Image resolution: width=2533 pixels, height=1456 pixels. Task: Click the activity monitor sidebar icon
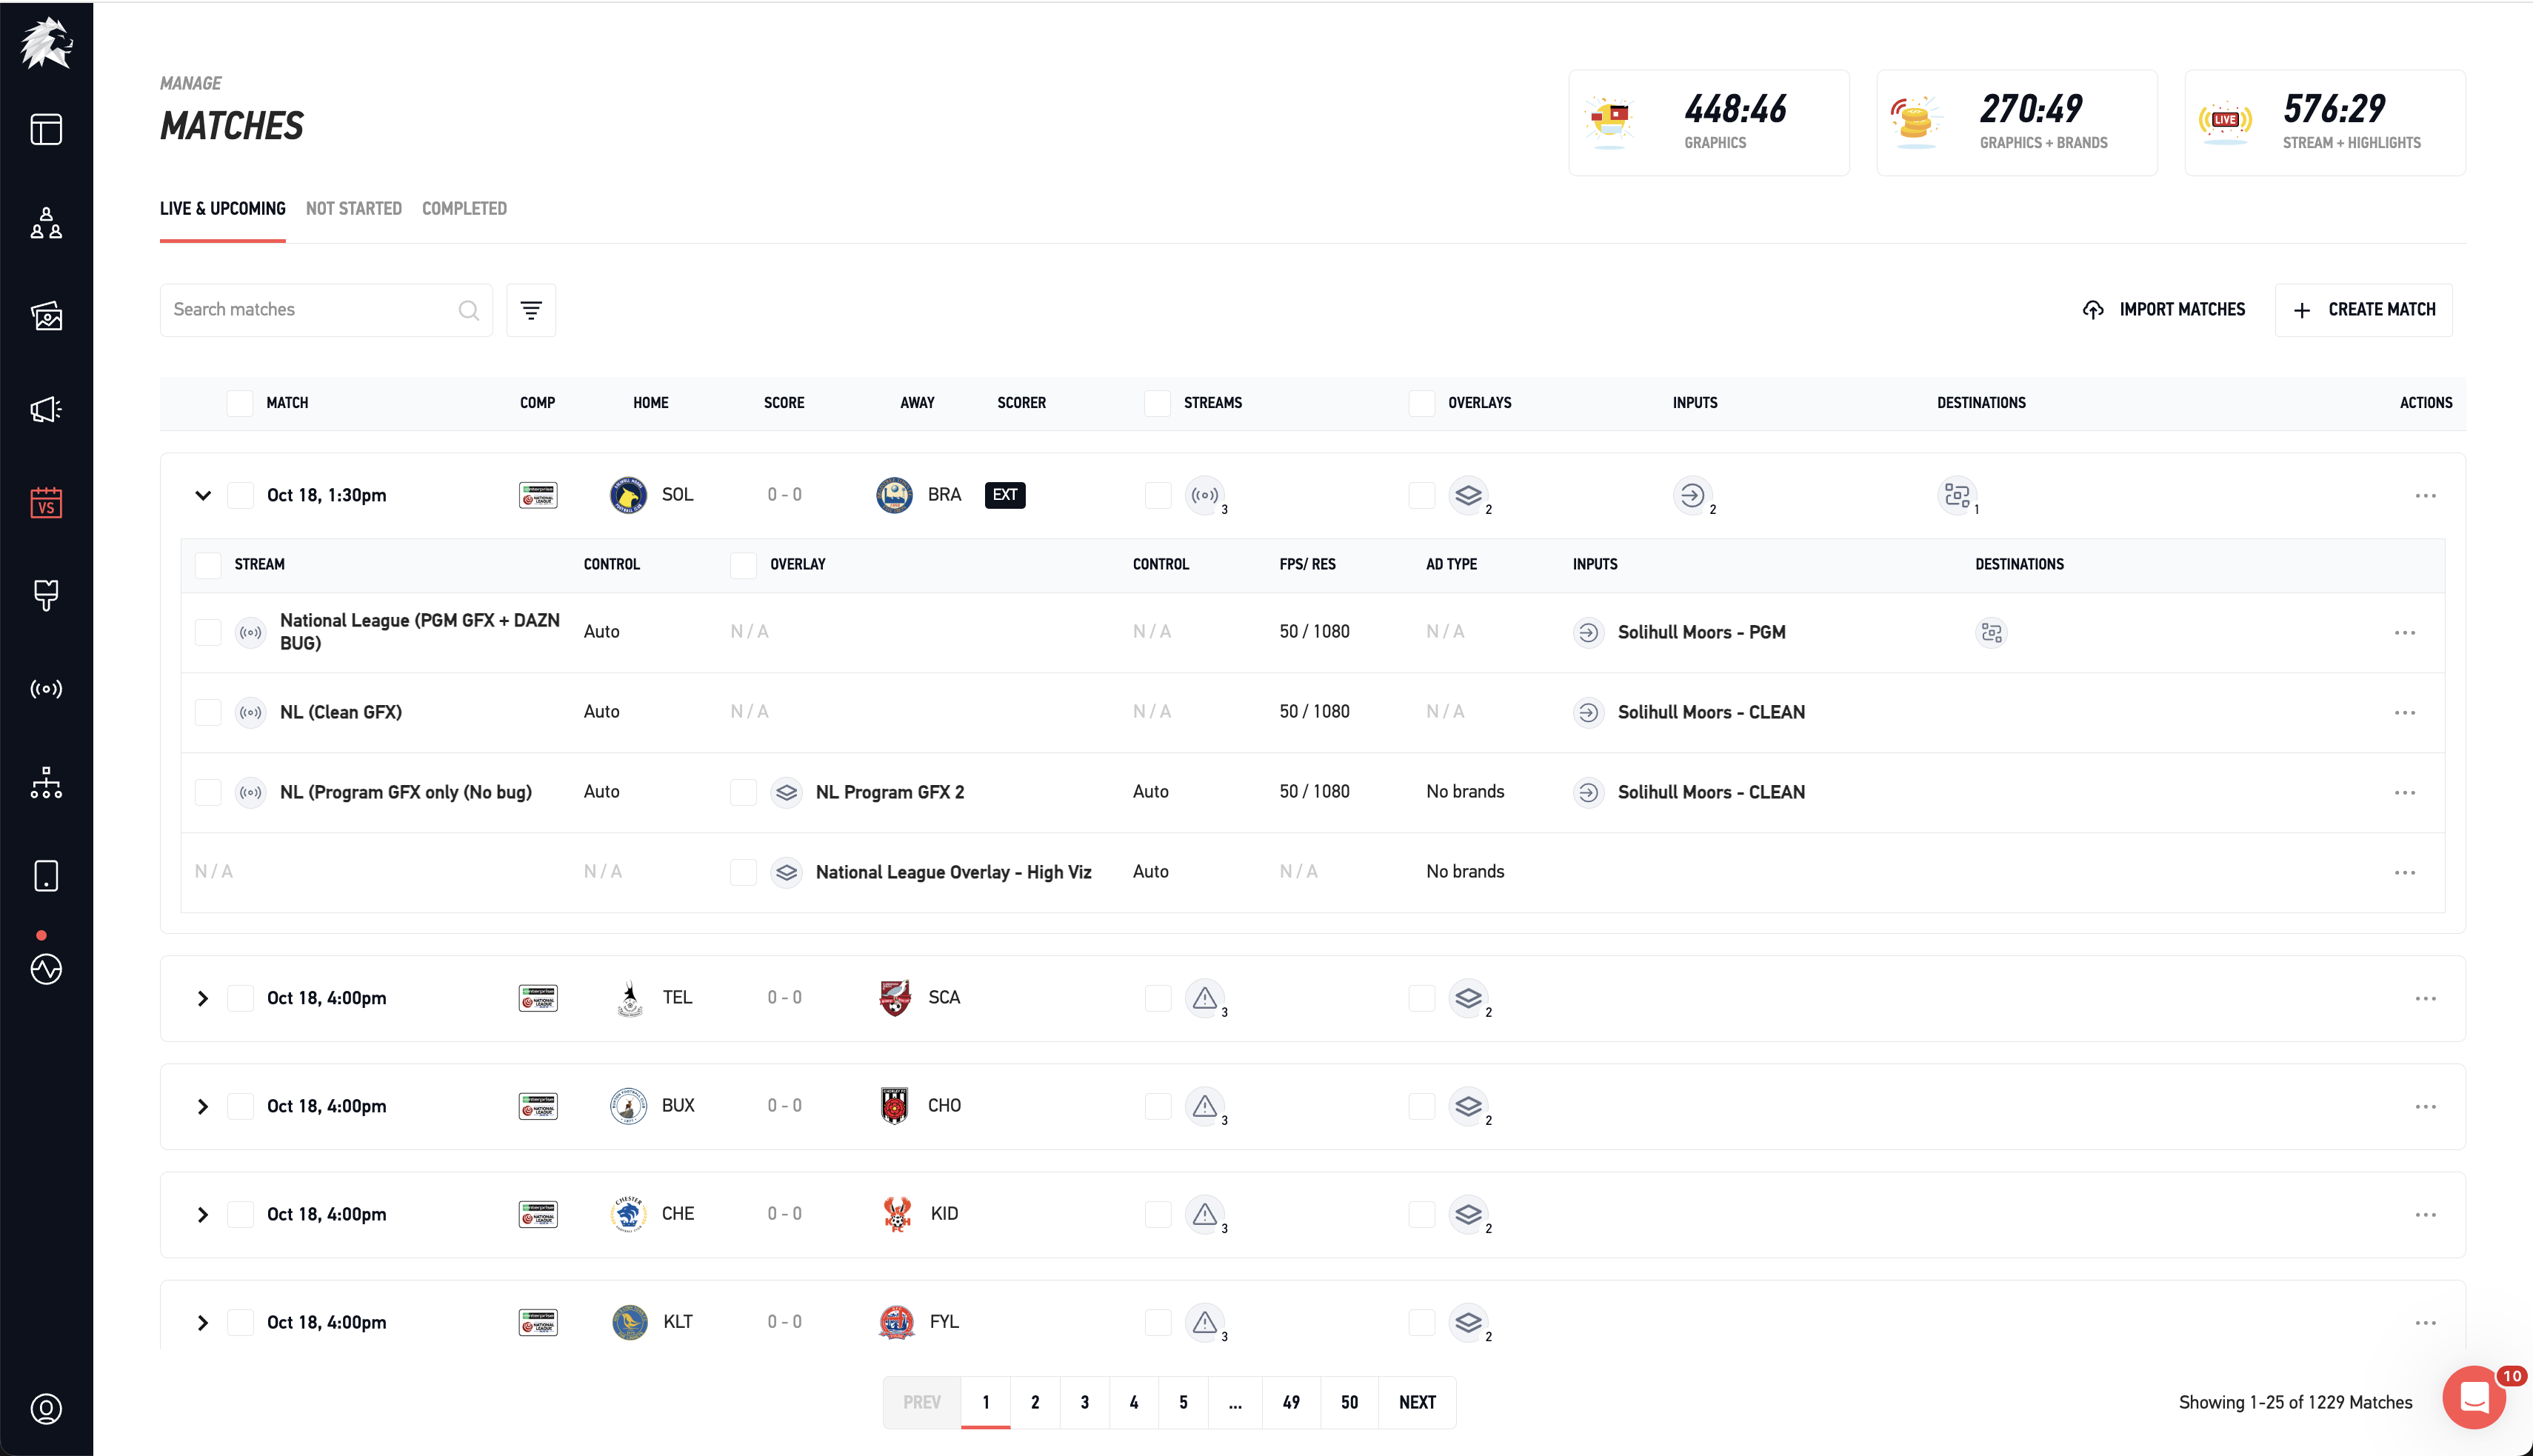pyautogui.click(x=46, y=969)
